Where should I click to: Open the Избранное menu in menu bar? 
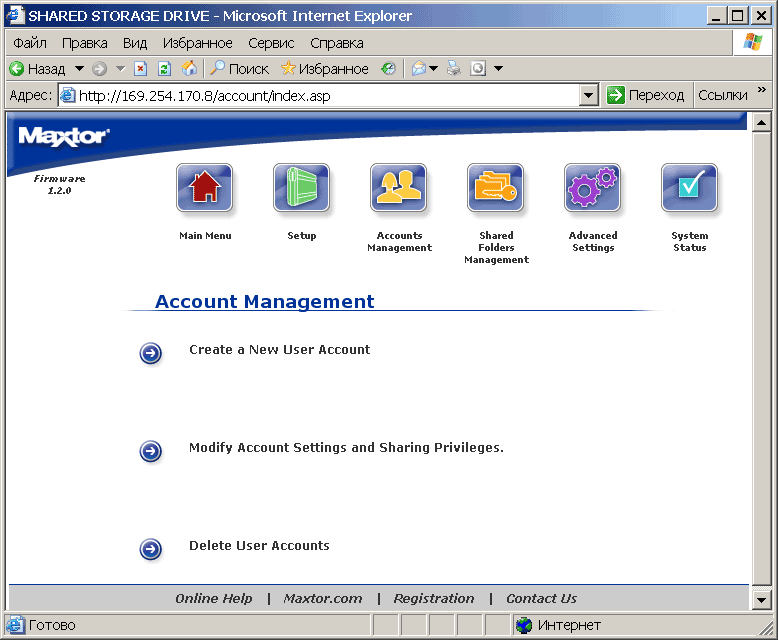197,43
